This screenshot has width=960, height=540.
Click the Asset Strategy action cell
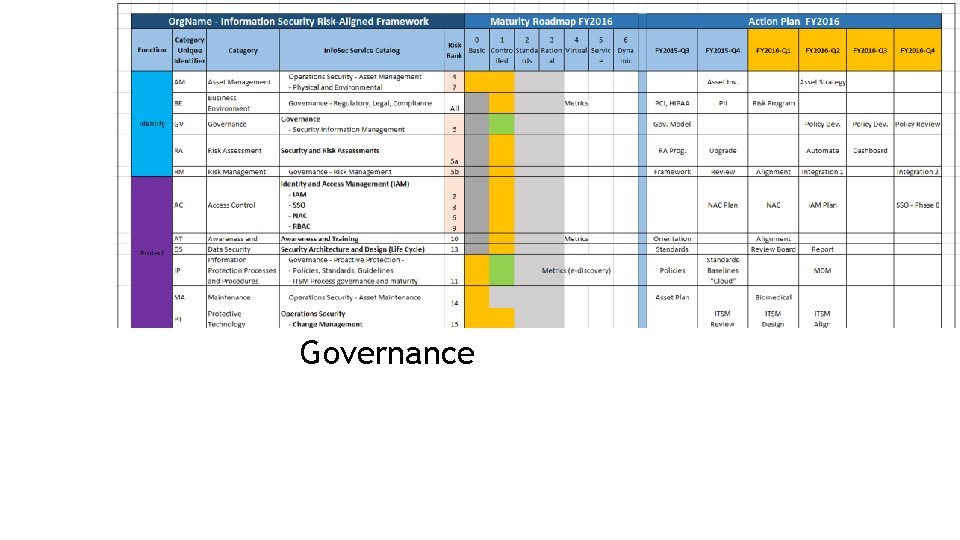[x=823, y=82]
